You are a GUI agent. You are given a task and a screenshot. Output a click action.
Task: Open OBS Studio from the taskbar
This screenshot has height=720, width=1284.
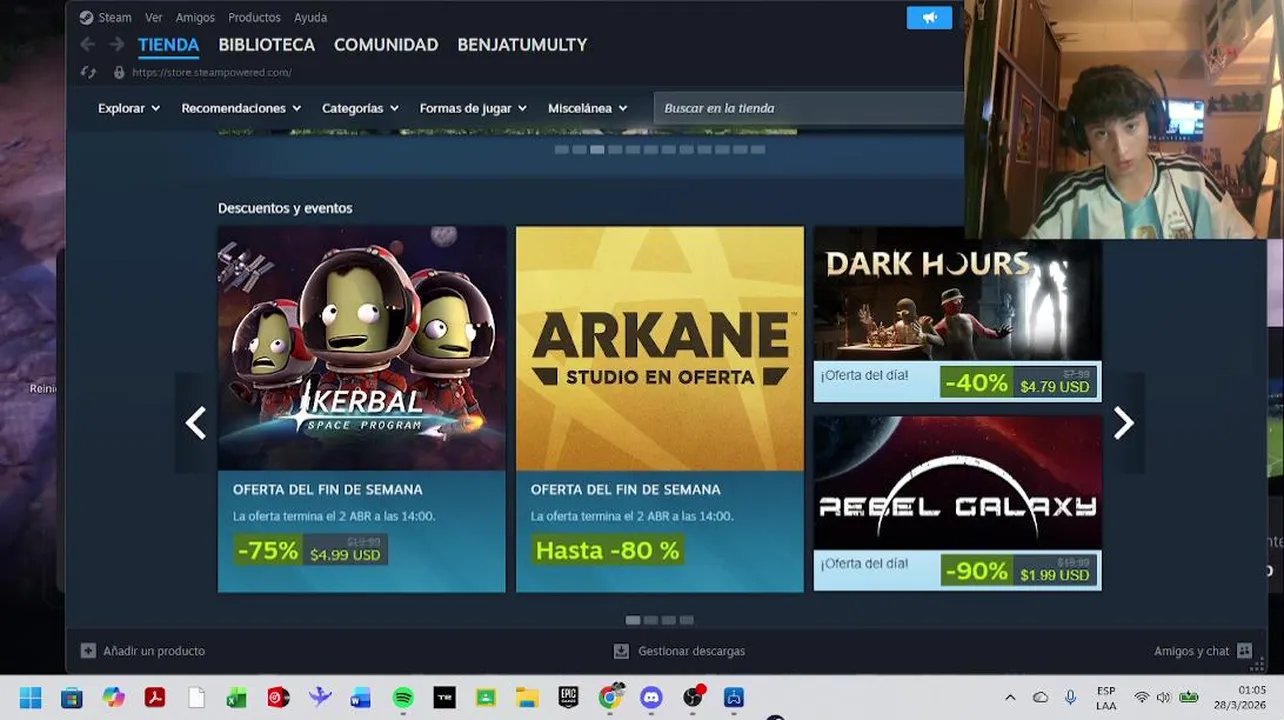point(693,698)
